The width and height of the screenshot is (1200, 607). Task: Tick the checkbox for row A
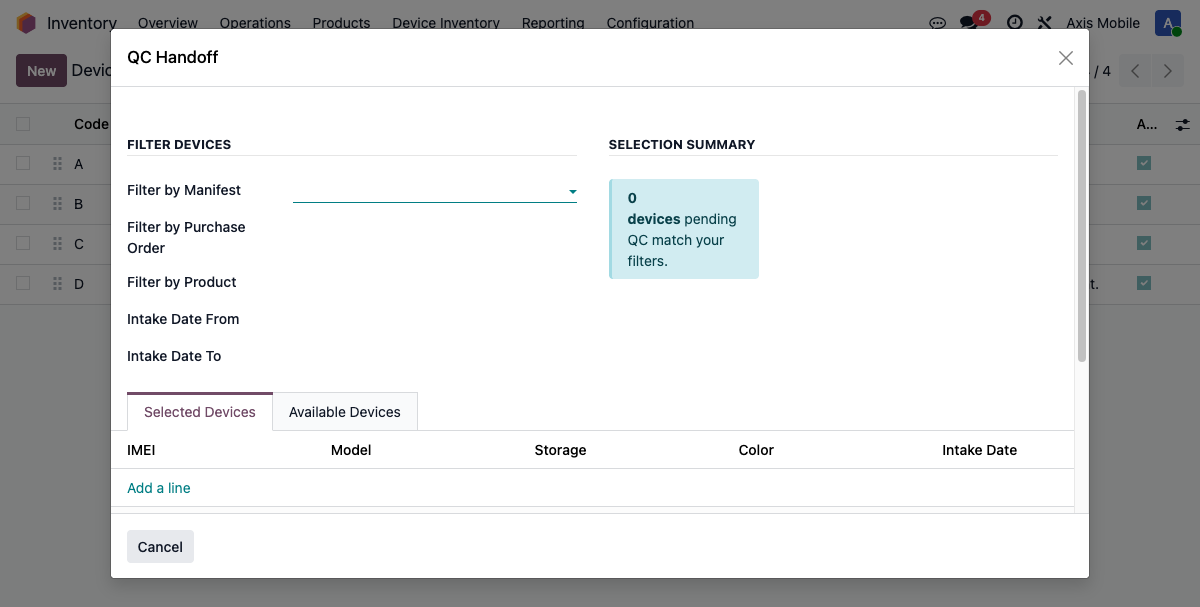pos(23,163)
